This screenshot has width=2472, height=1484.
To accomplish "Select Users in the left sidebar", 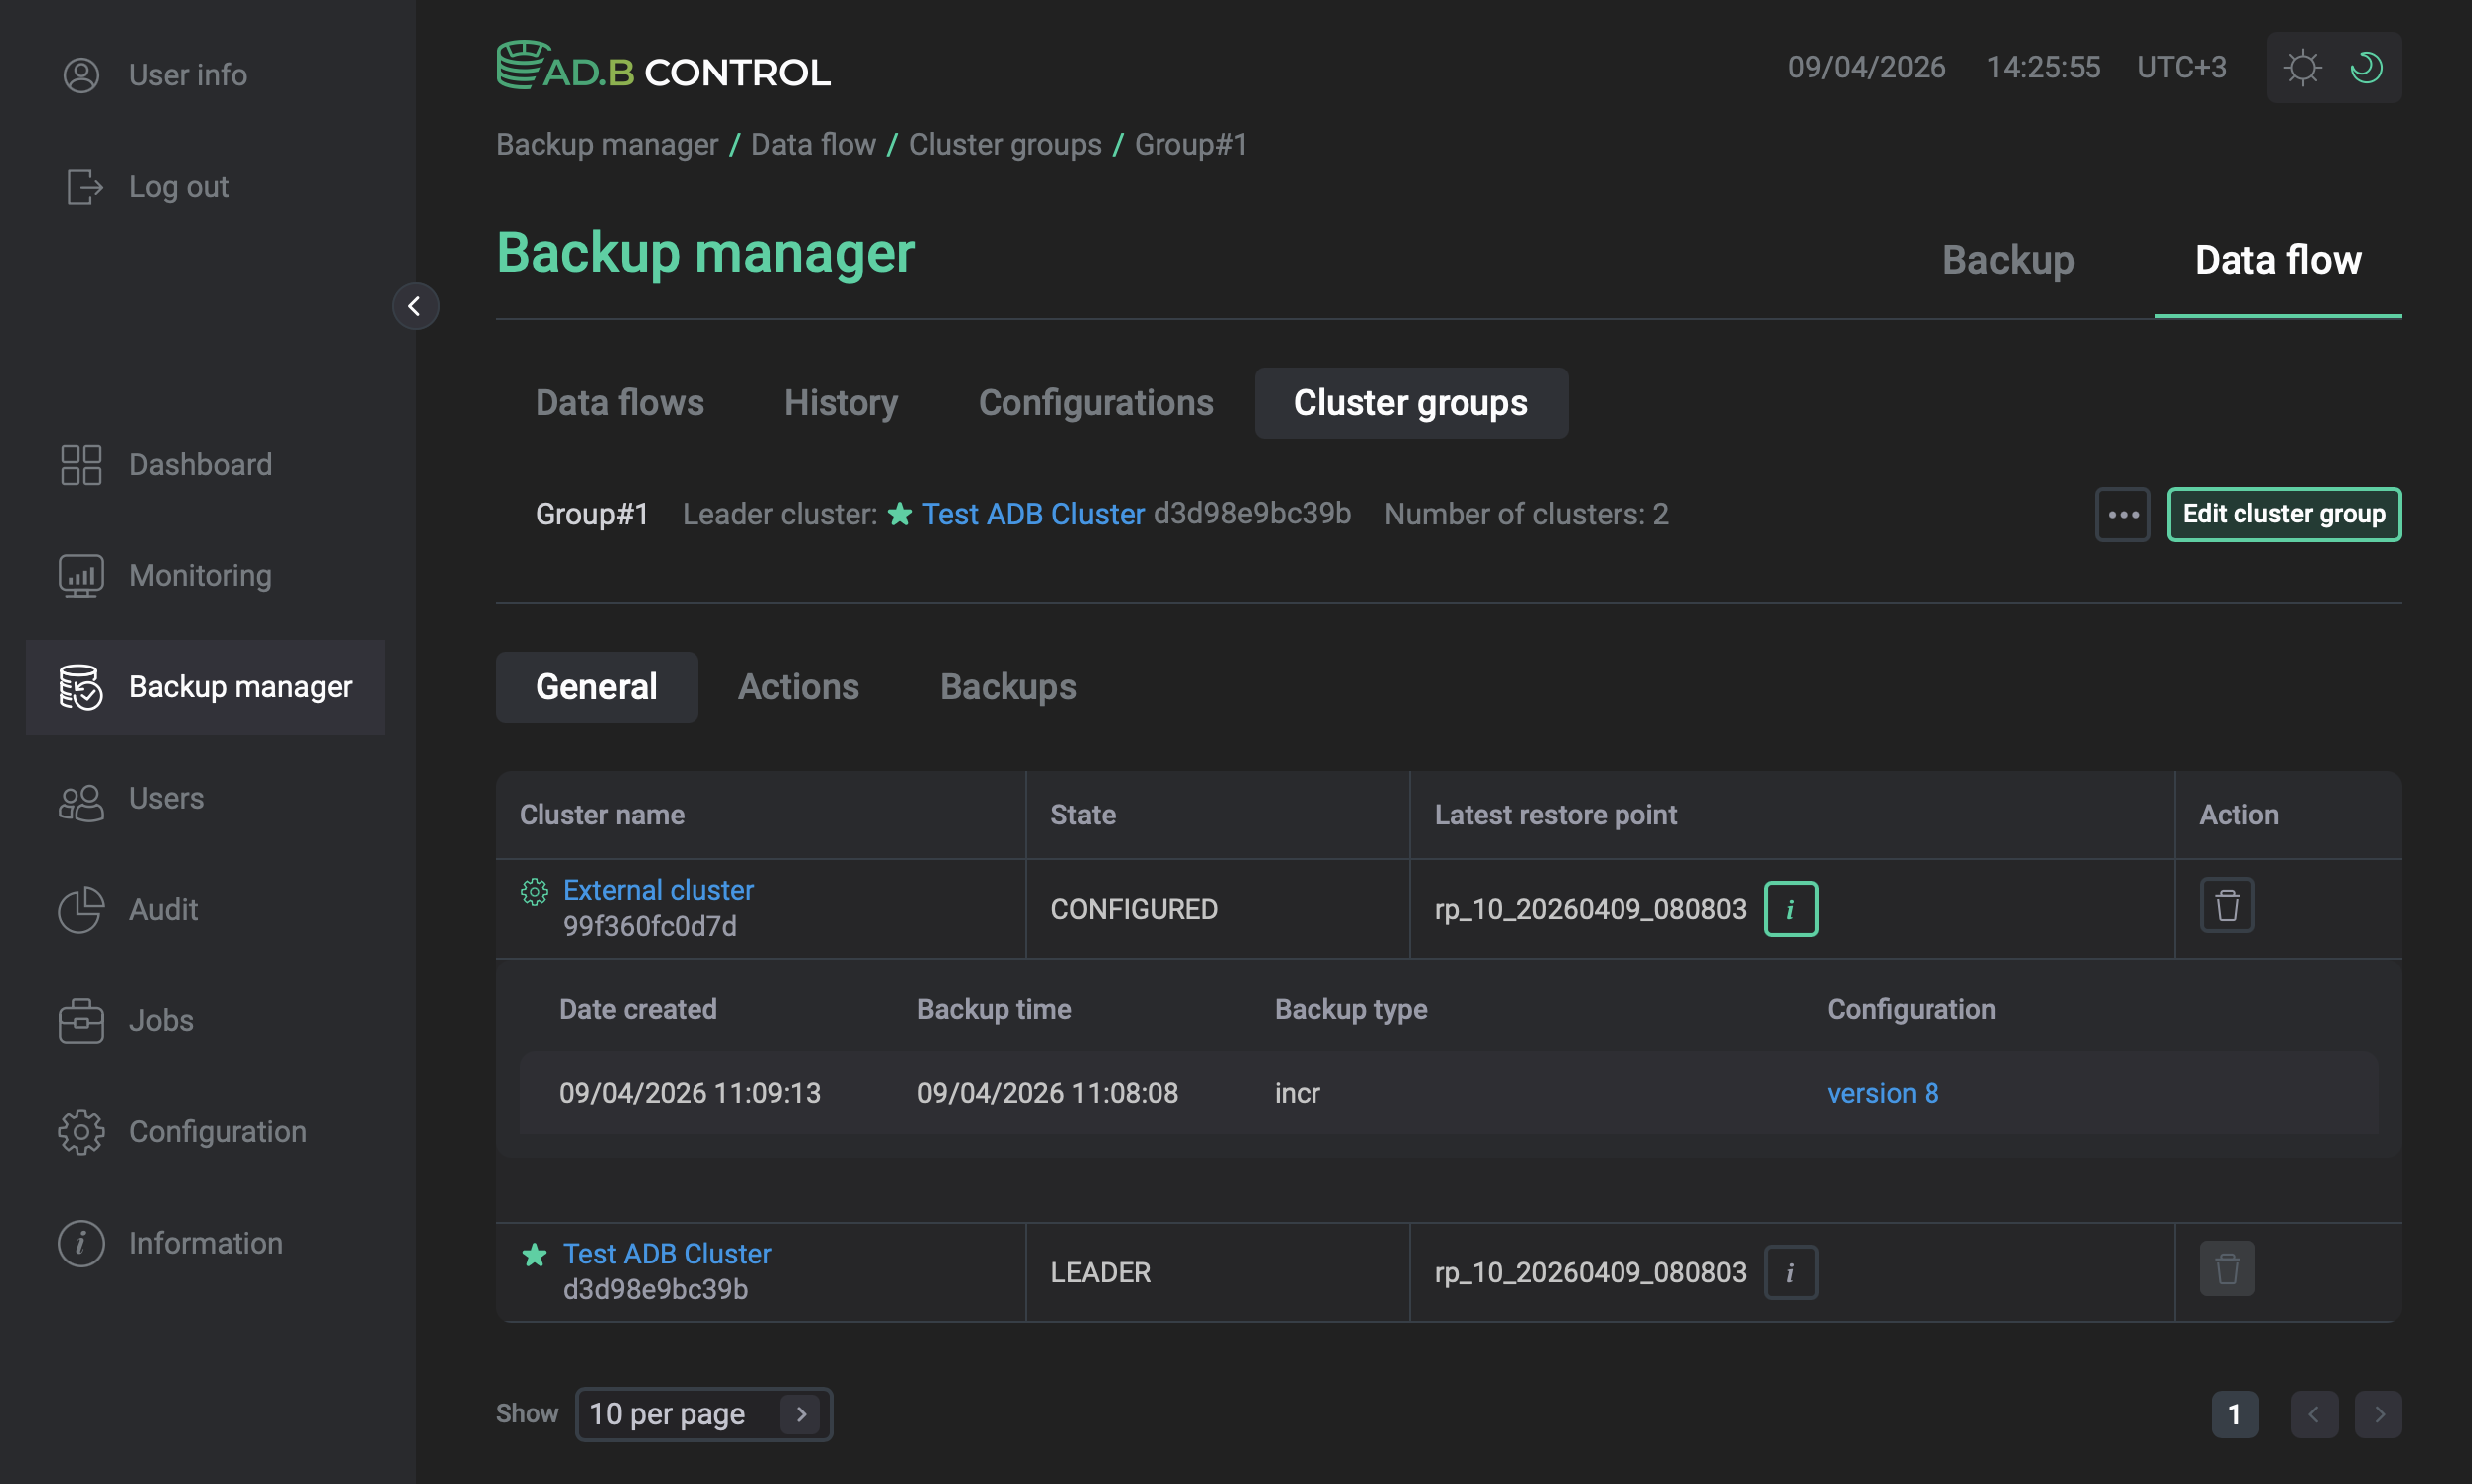I will pyautogui.click(x=166, y=798).
